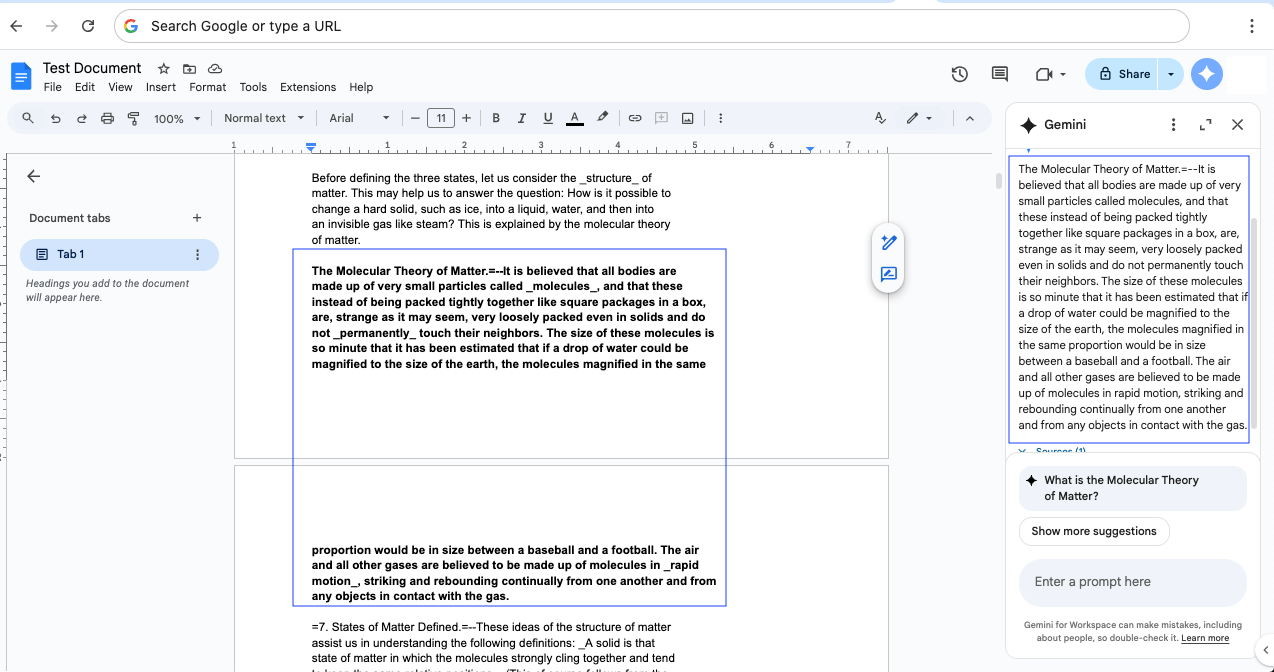Redo last action
This screenshot has width=1274, height=672.
[x=81, y=118]
